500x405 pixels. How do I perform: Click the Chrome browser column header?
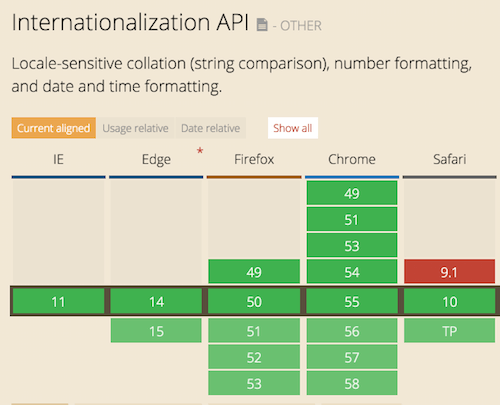352,159
